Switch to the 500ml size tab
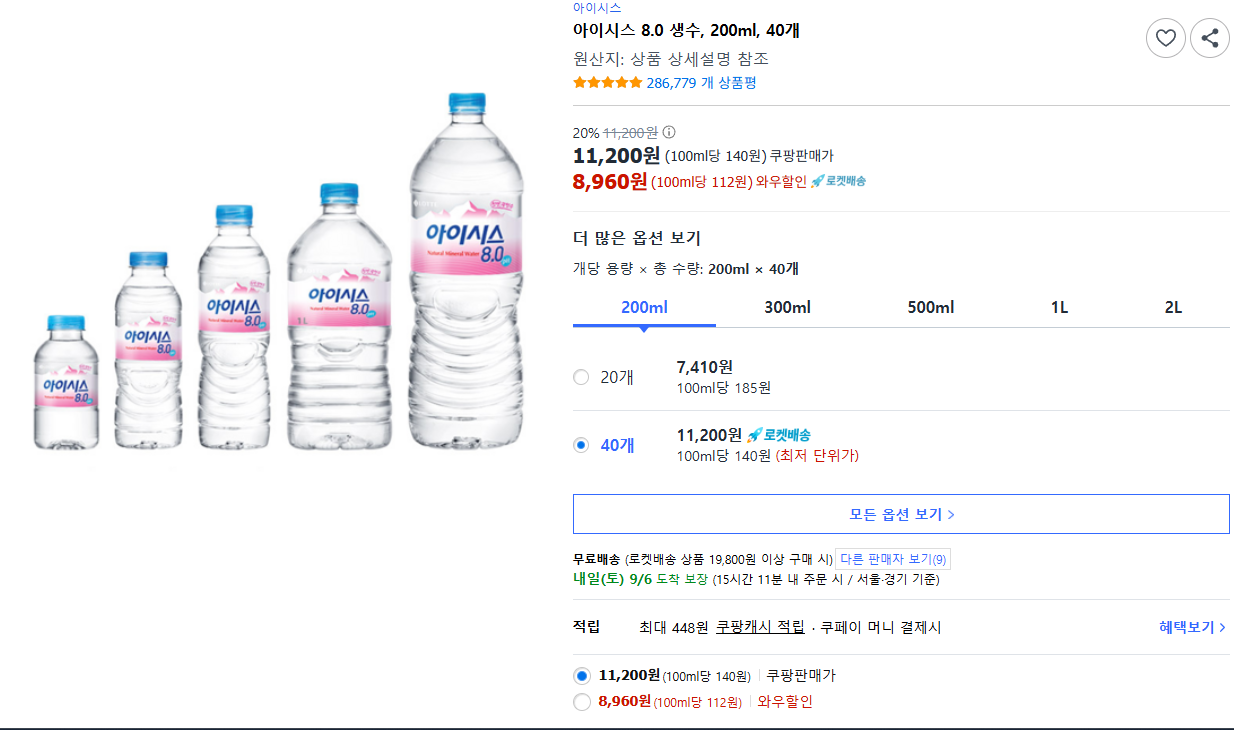 (931, 307)
